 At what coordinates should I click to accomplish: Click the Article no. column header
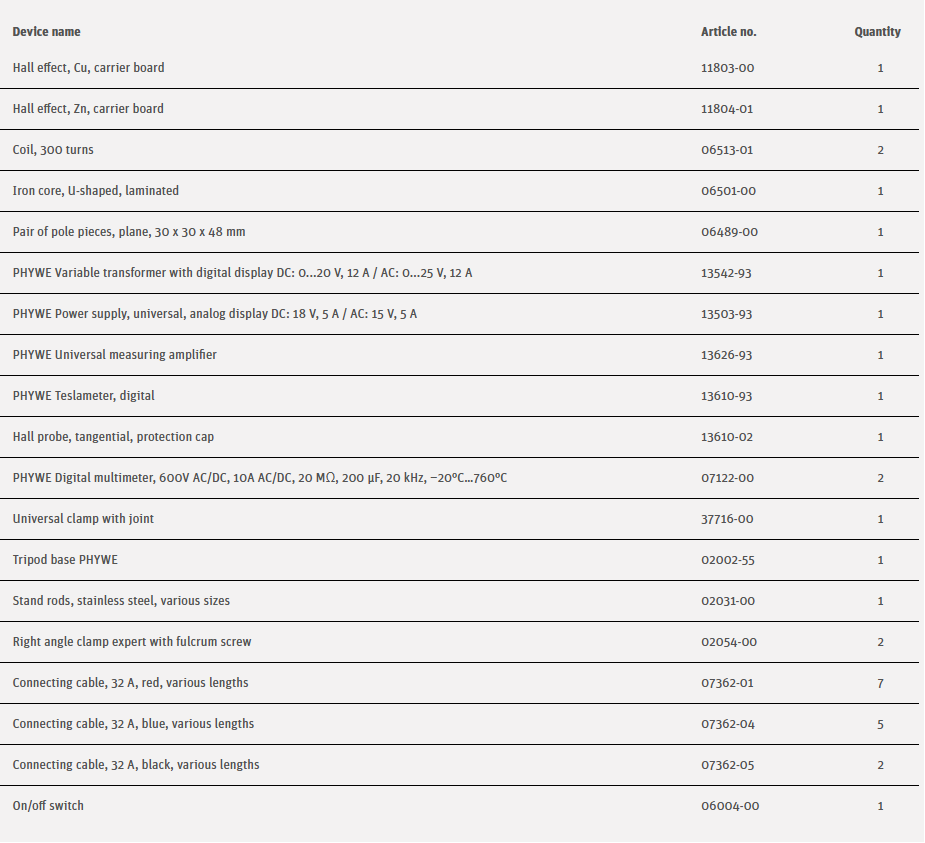(728, 32)
